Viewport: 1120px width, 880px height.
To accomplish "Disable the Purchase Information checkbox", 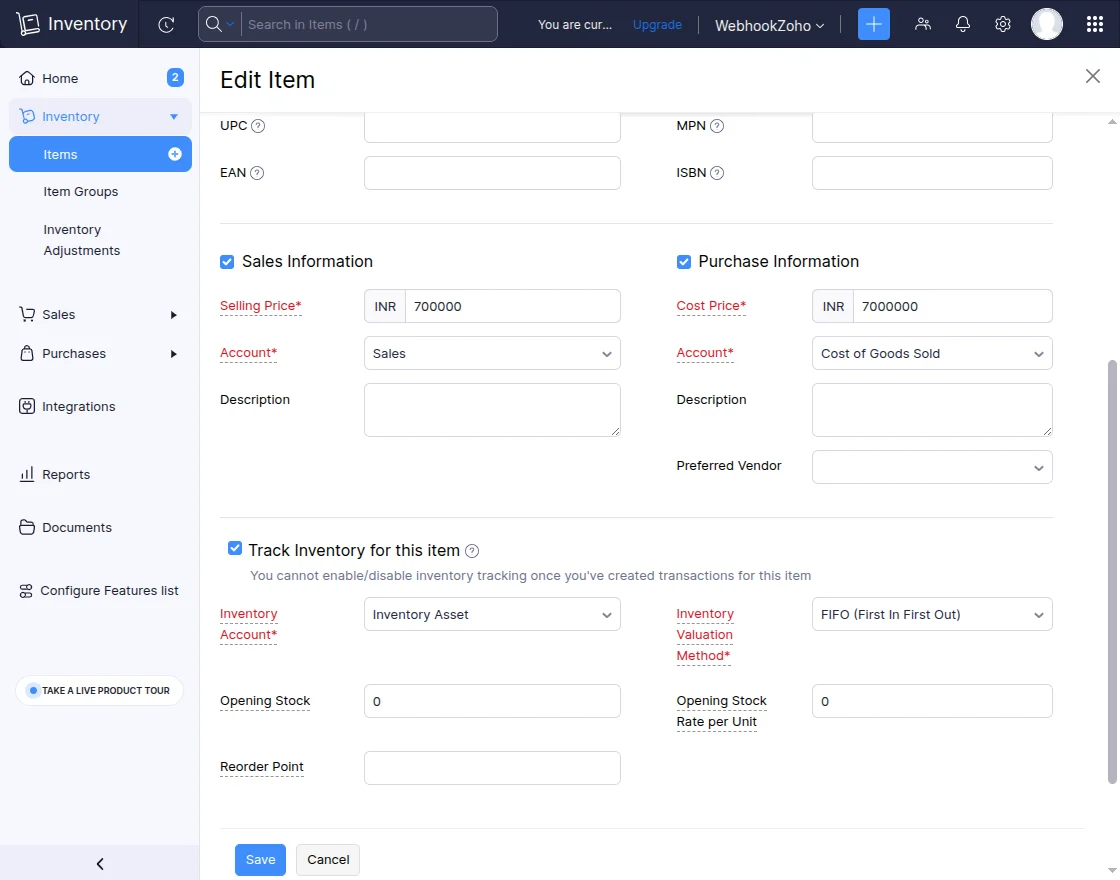I will click(x=683, y=261).
